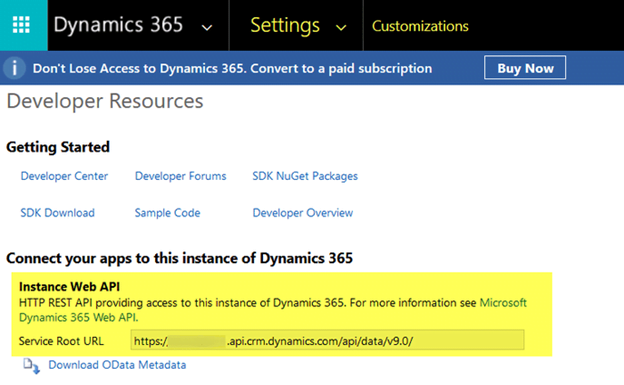Expand the Dynamics 365 dropdown chevron
This screenshot has height=385, width=624.
coord(207,27)
